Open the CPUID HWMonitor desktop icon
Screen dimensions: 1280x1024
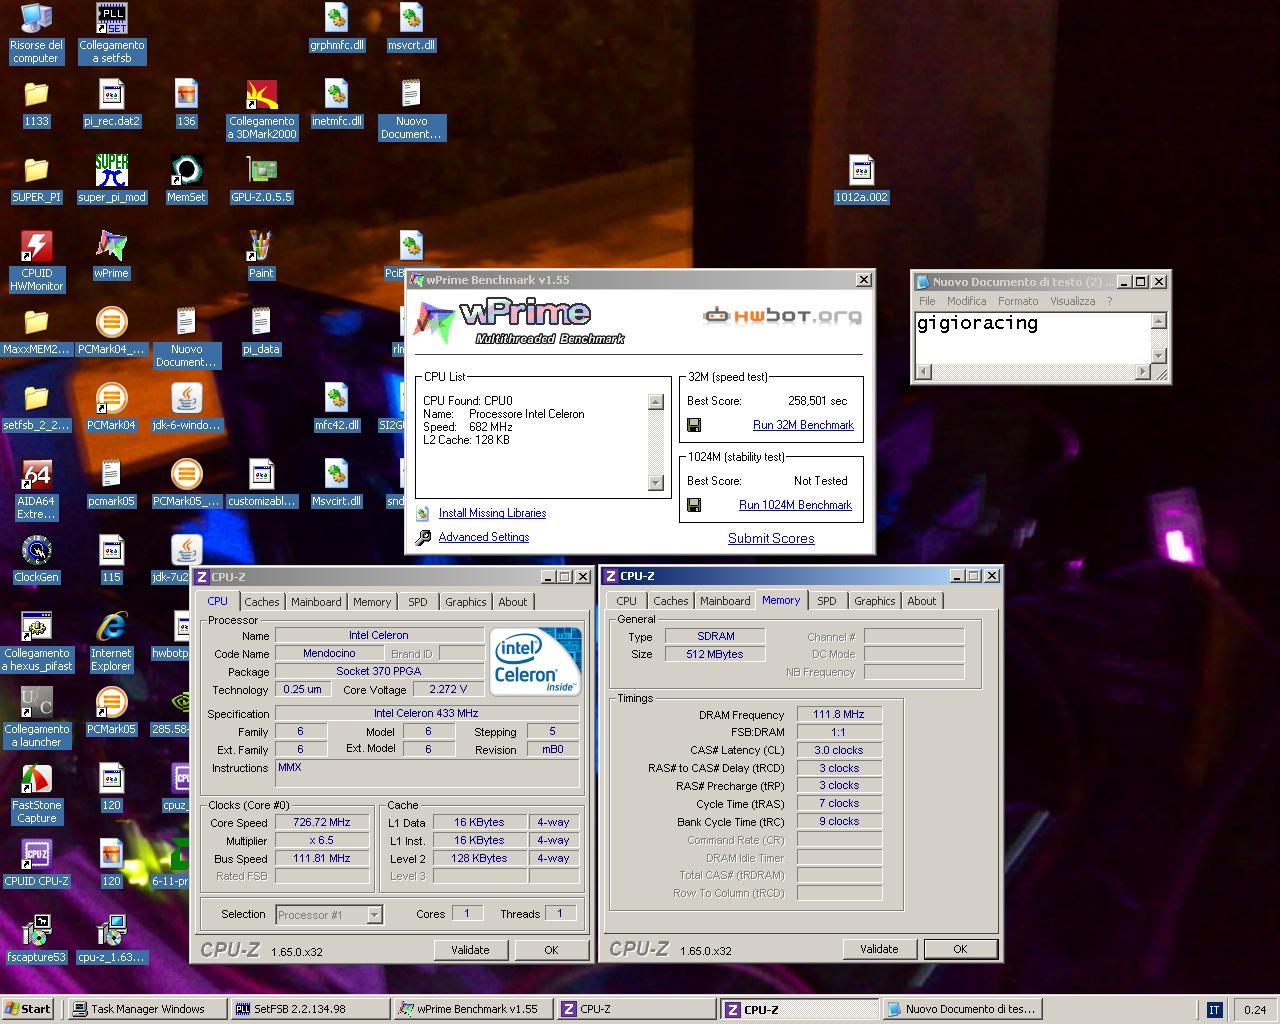(x=36, y=262)
